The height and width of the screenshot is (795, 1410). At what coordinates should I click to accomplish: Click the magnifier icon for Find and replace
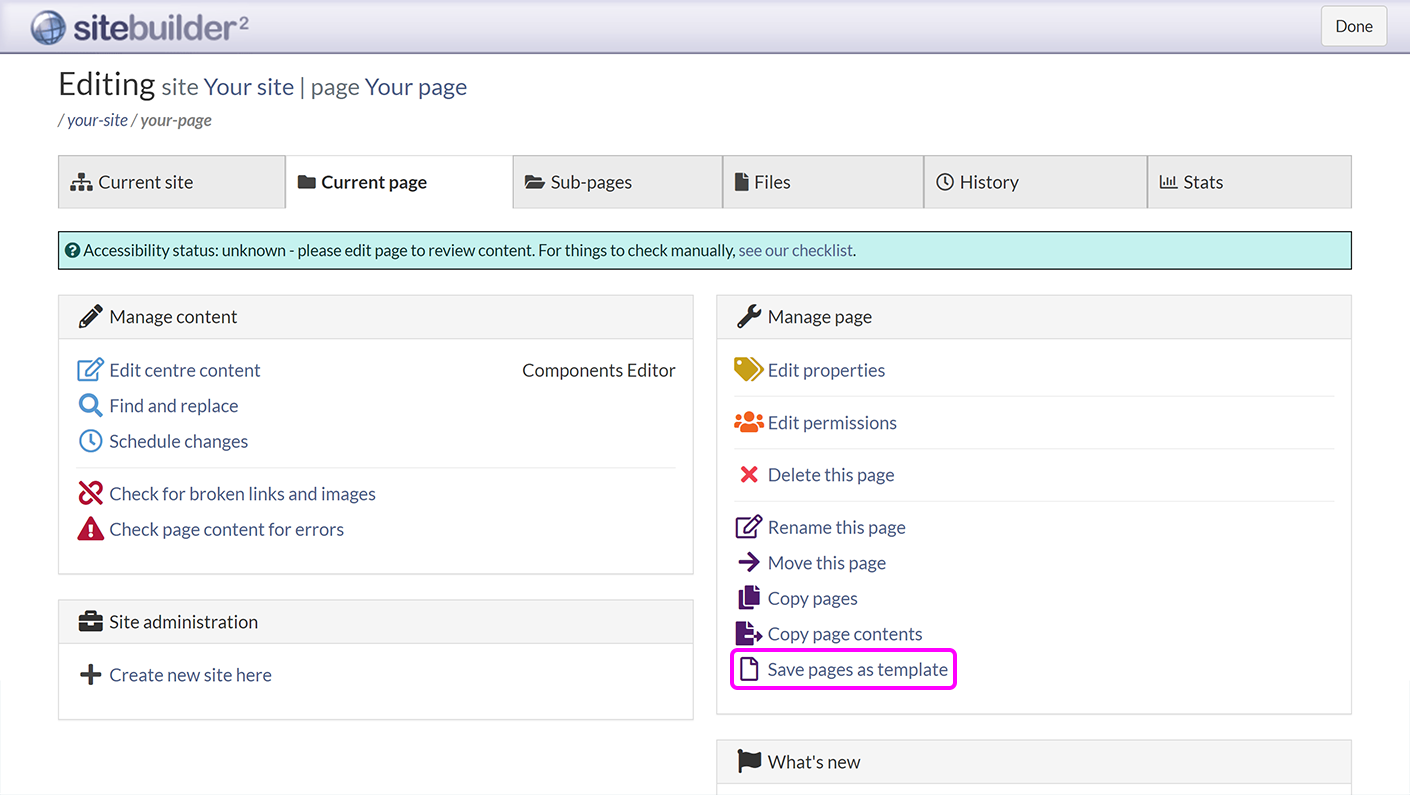90,406
